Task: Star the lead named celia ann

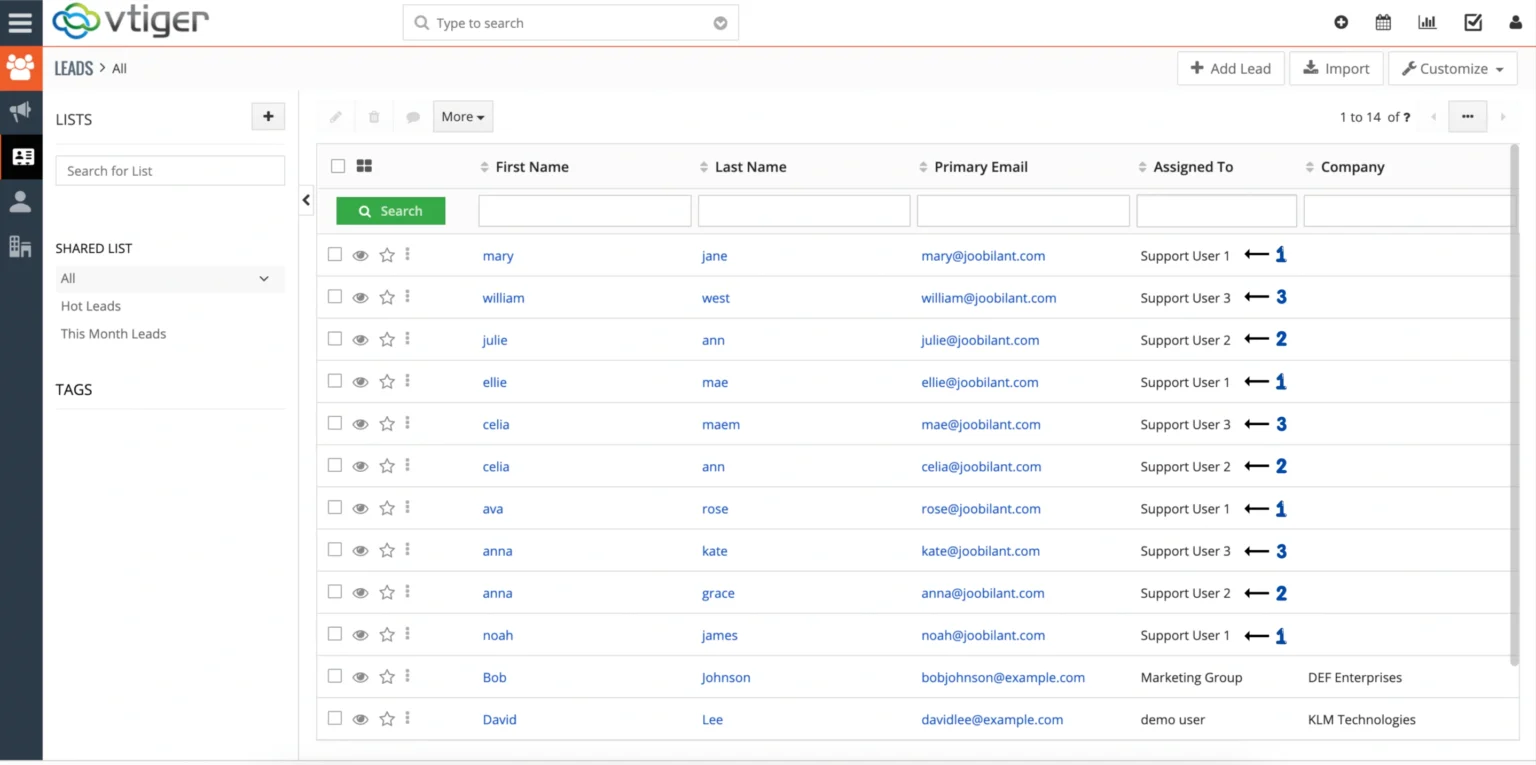Action: click(x=387, y=466)
